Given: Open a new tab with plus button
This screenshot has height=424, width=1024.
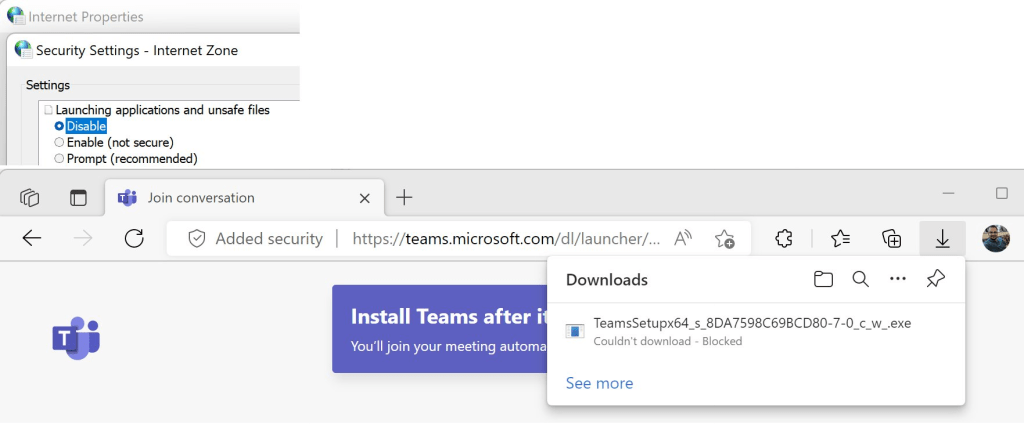Looking at the screenshot, I should 404,198.
